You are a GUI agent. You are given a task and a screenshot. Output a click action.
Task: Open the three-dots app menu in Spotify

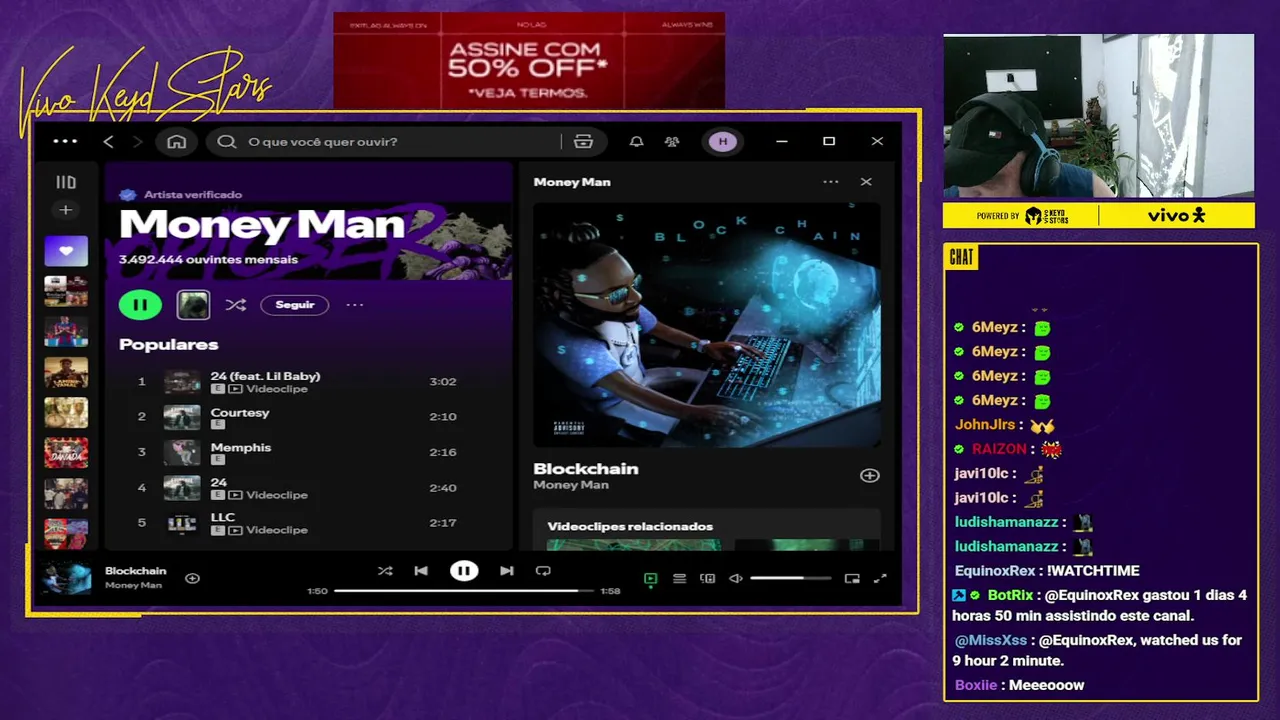(x=65, y=141)
